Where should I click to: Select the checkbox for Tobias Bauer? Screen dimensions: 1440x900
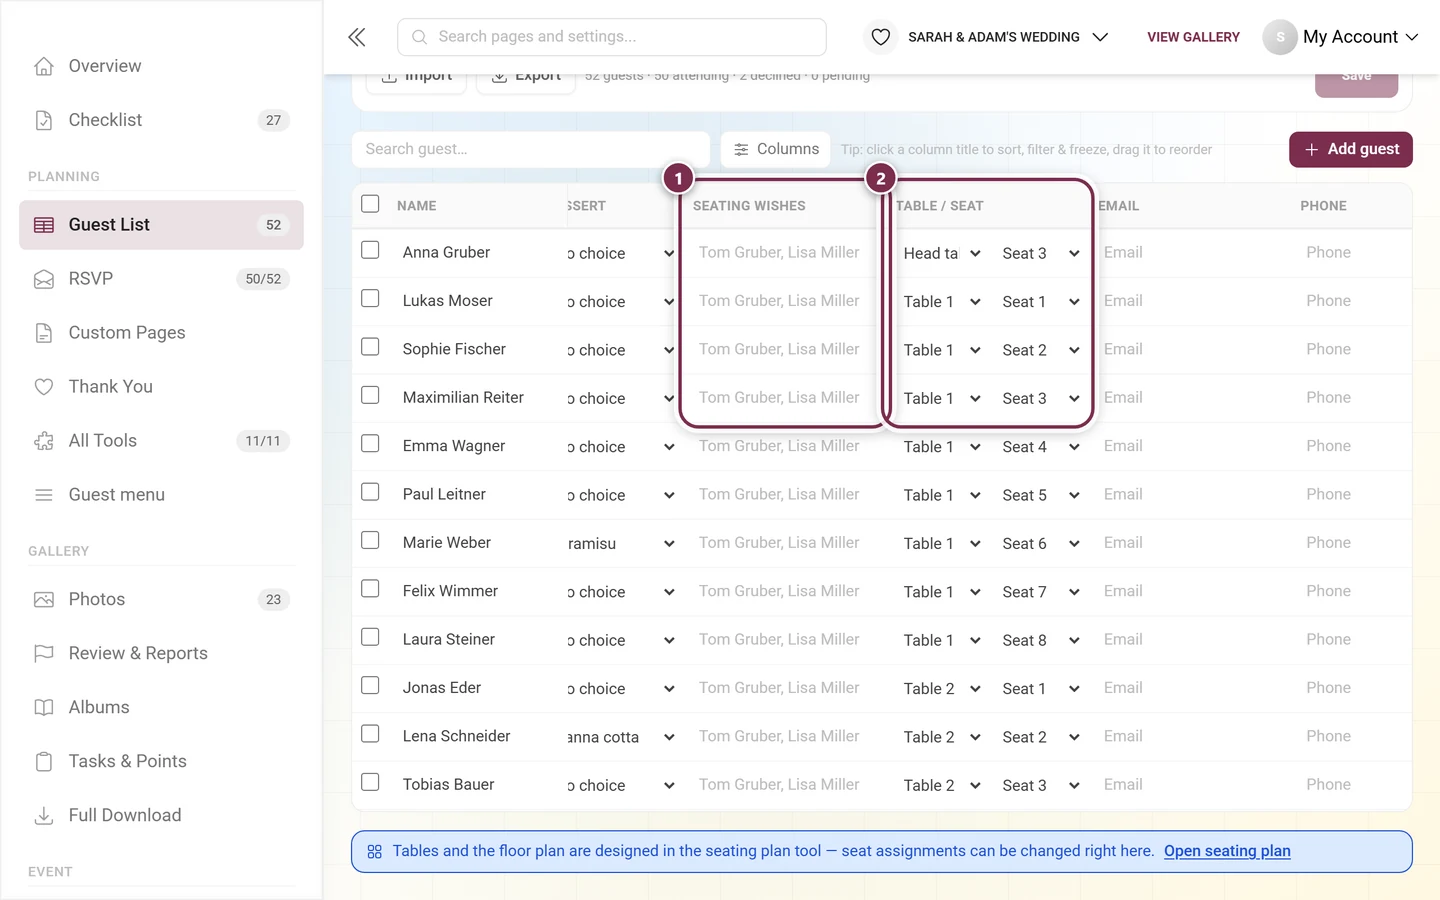pos(370,783)
